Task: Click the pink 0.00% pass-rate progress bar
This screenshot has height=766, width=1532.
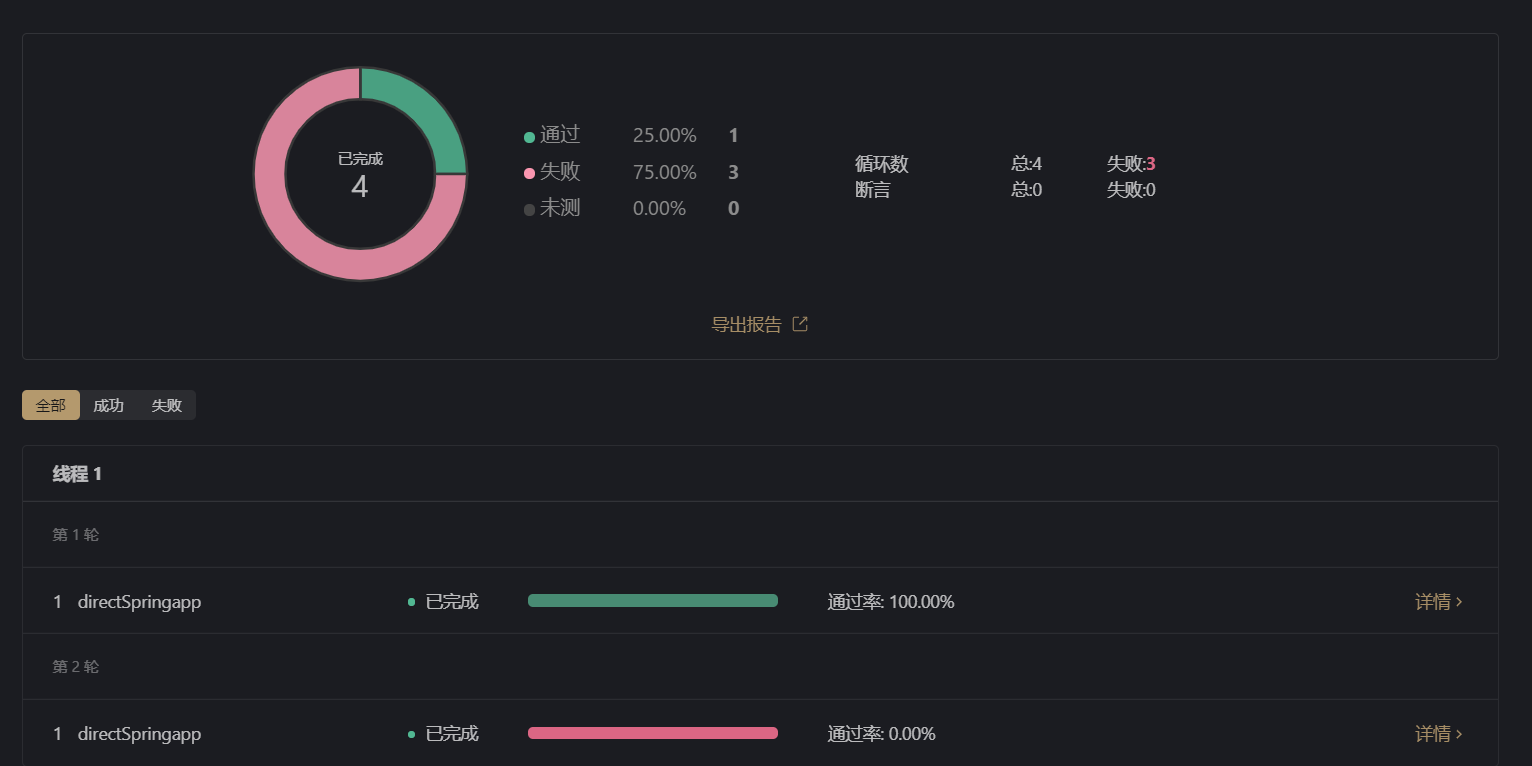Action: pyautogui.click(x=652, y=733)
